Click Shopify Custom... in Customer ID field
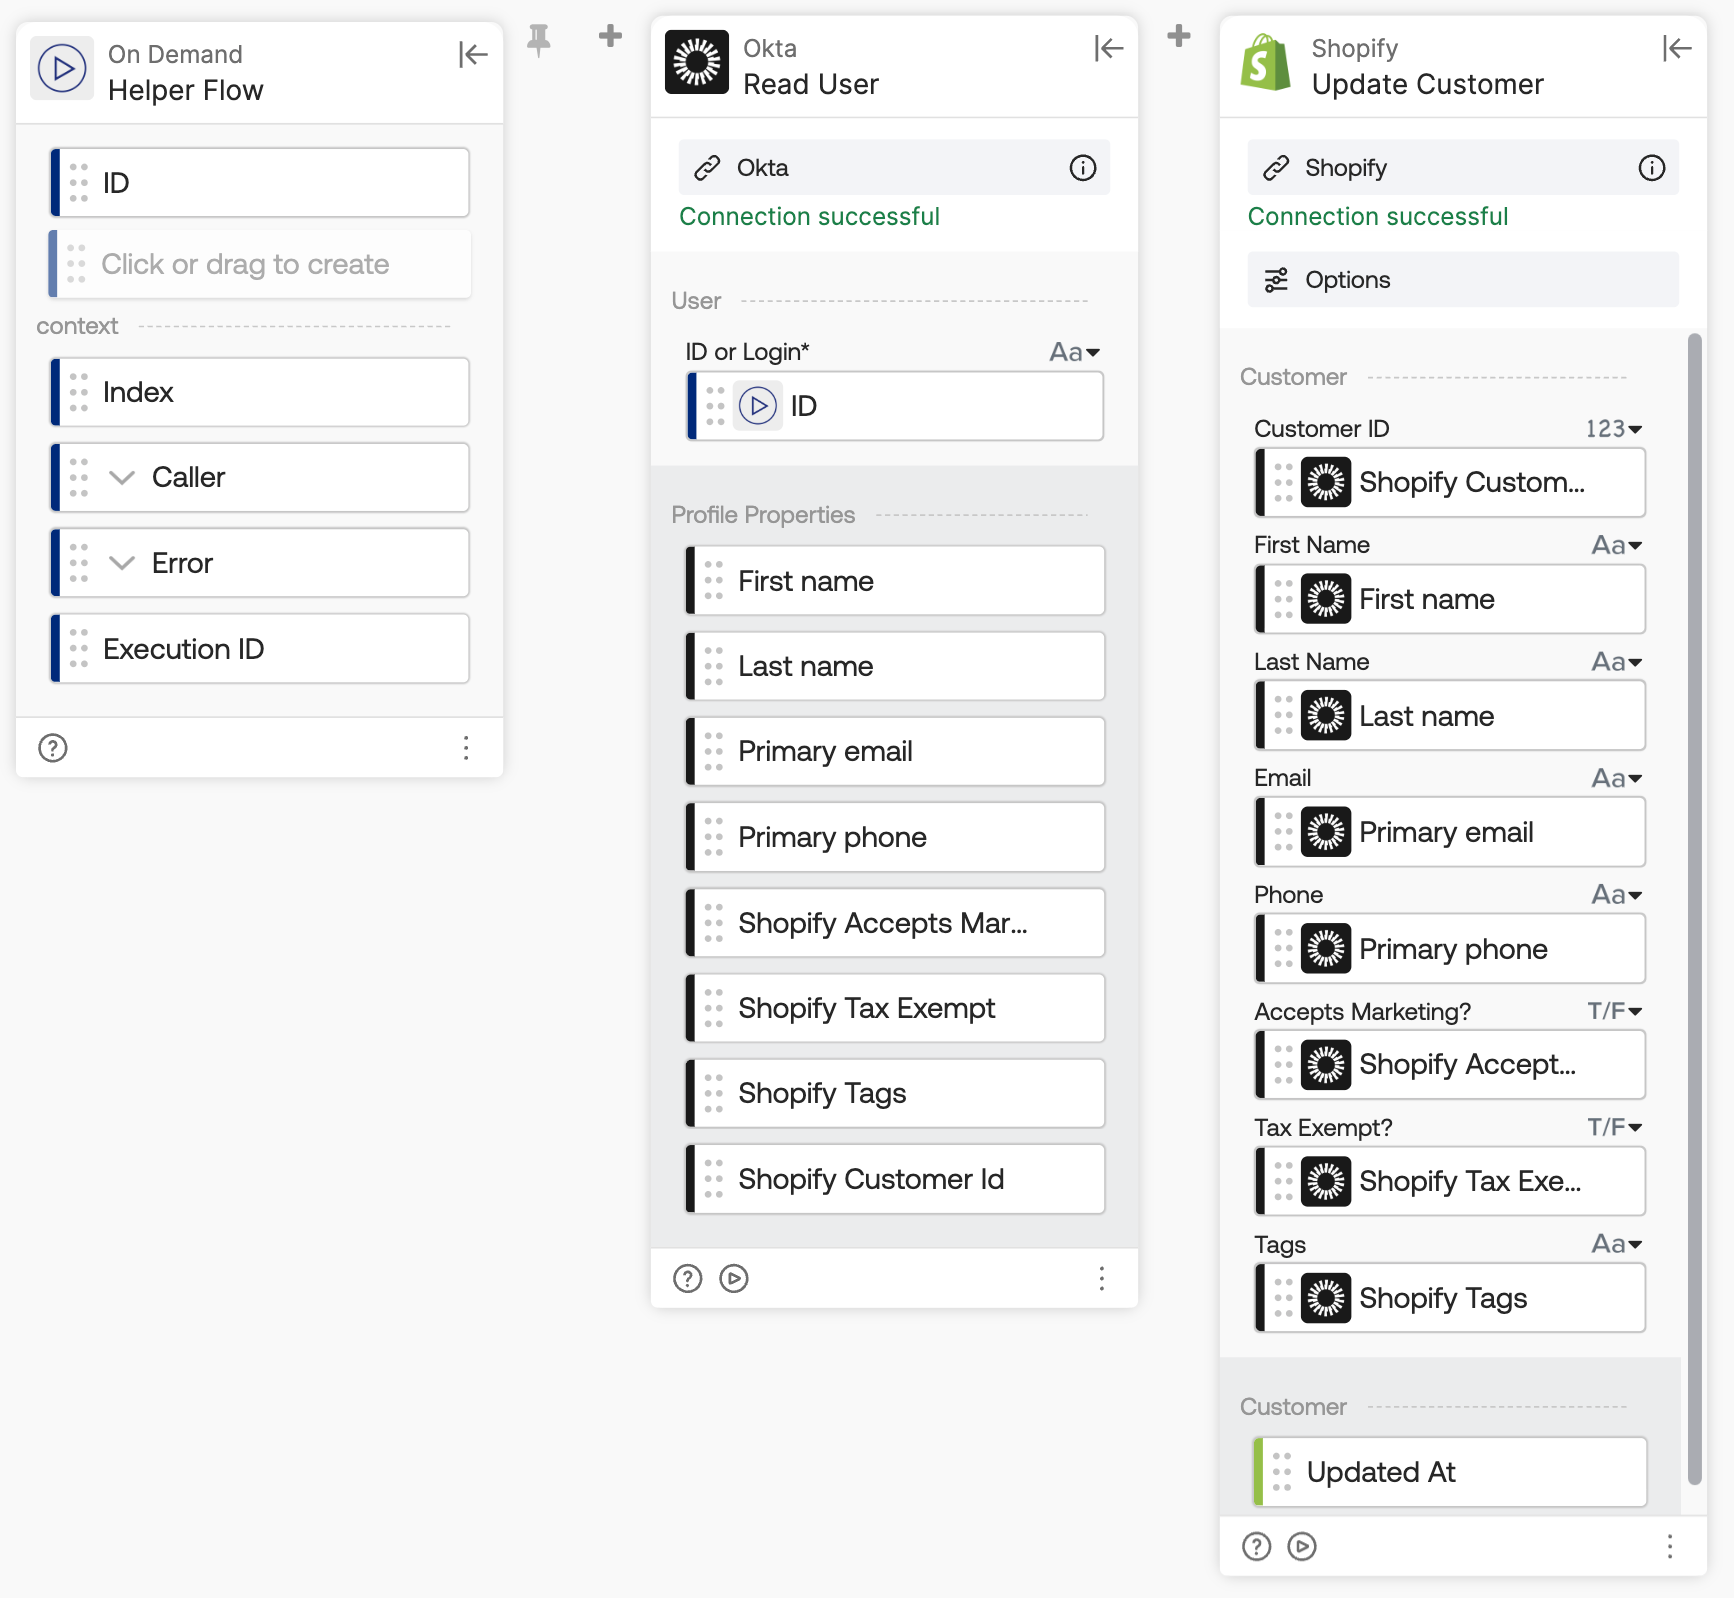The width and height of the screenshot is (1734, 1598). coord(1450,483)
